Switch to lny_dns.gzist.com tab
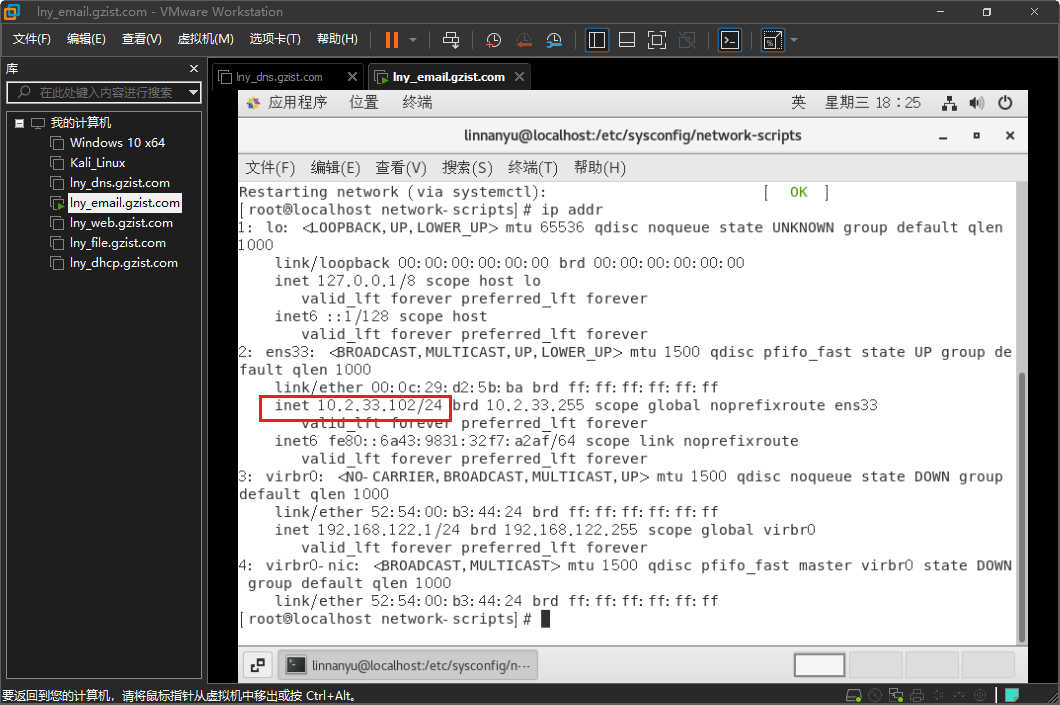The height and width of the screenshot is (705, 1060). (x=279, y=77)
